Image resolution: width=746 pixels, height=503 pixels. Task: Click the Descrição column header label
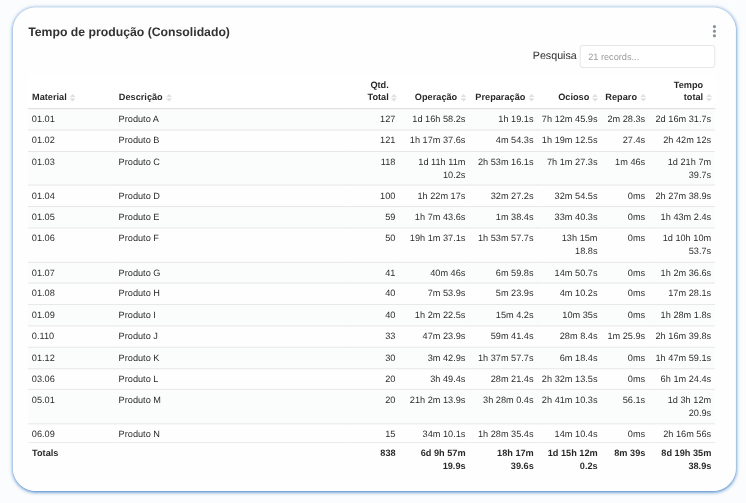[x=140, y=98]
